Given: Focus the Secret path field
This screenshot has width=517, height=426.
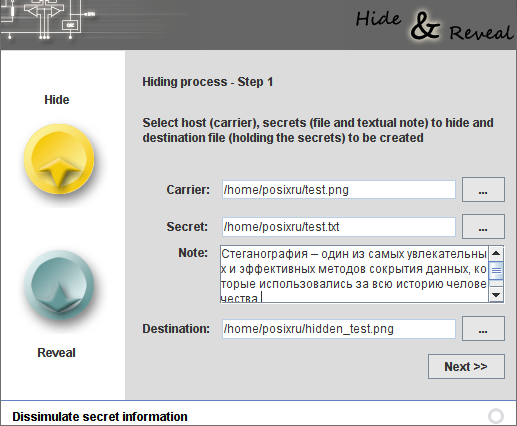Looking at the screenshot, I should point(339,227).
